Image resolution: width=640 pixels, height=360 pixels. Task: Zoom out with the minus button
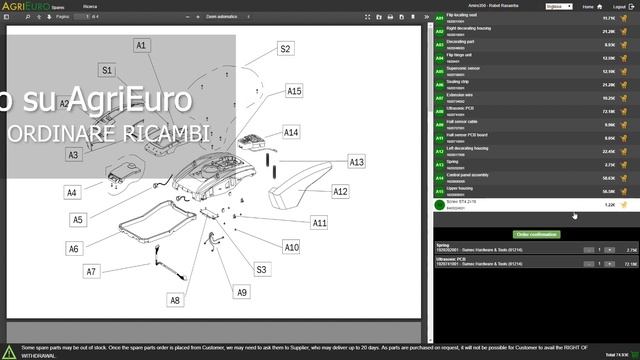tap(187, 17)
